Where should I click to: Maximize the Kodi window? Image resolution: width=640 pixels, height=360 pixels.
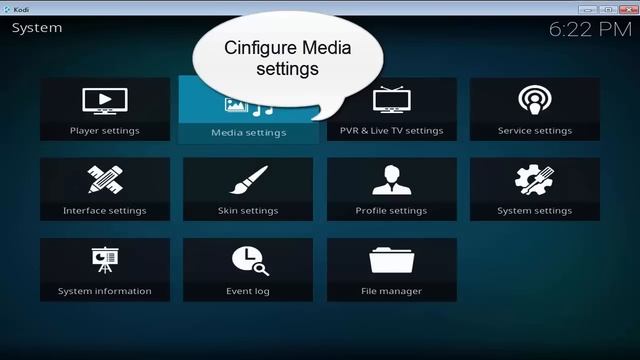coord(608,9)
